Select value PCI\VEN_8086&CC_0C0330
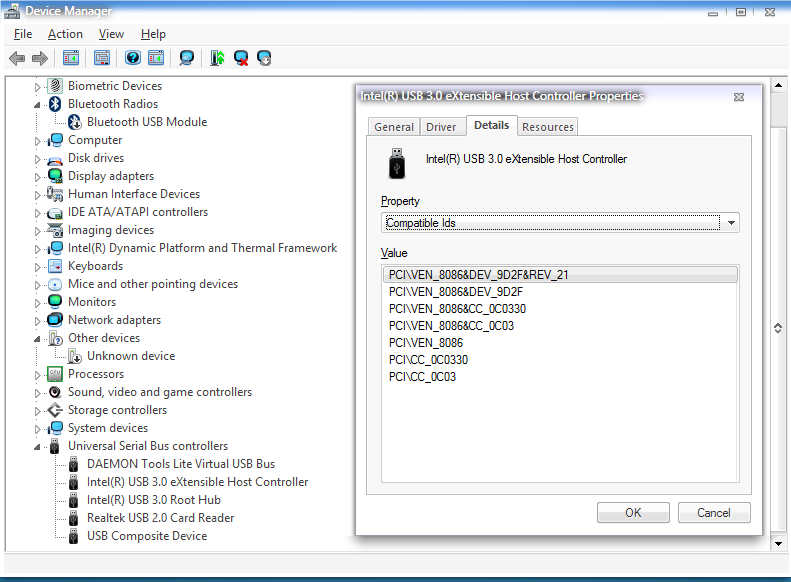Screen dimensions: 791x582 [560, 309]
